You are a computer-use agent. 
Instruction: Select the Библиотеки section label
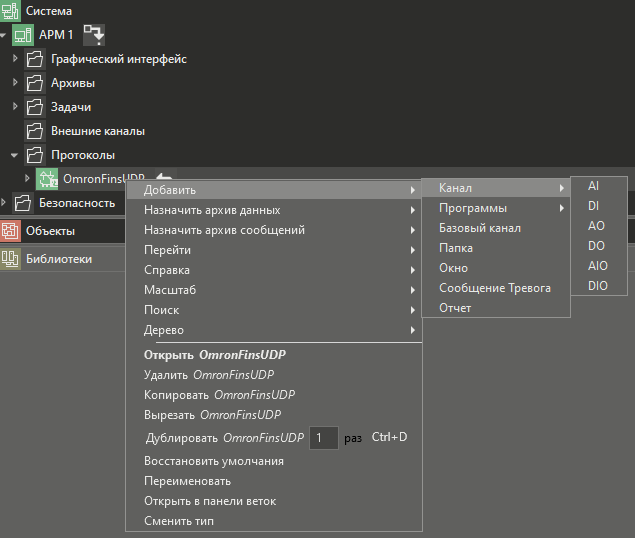point(59,259)
